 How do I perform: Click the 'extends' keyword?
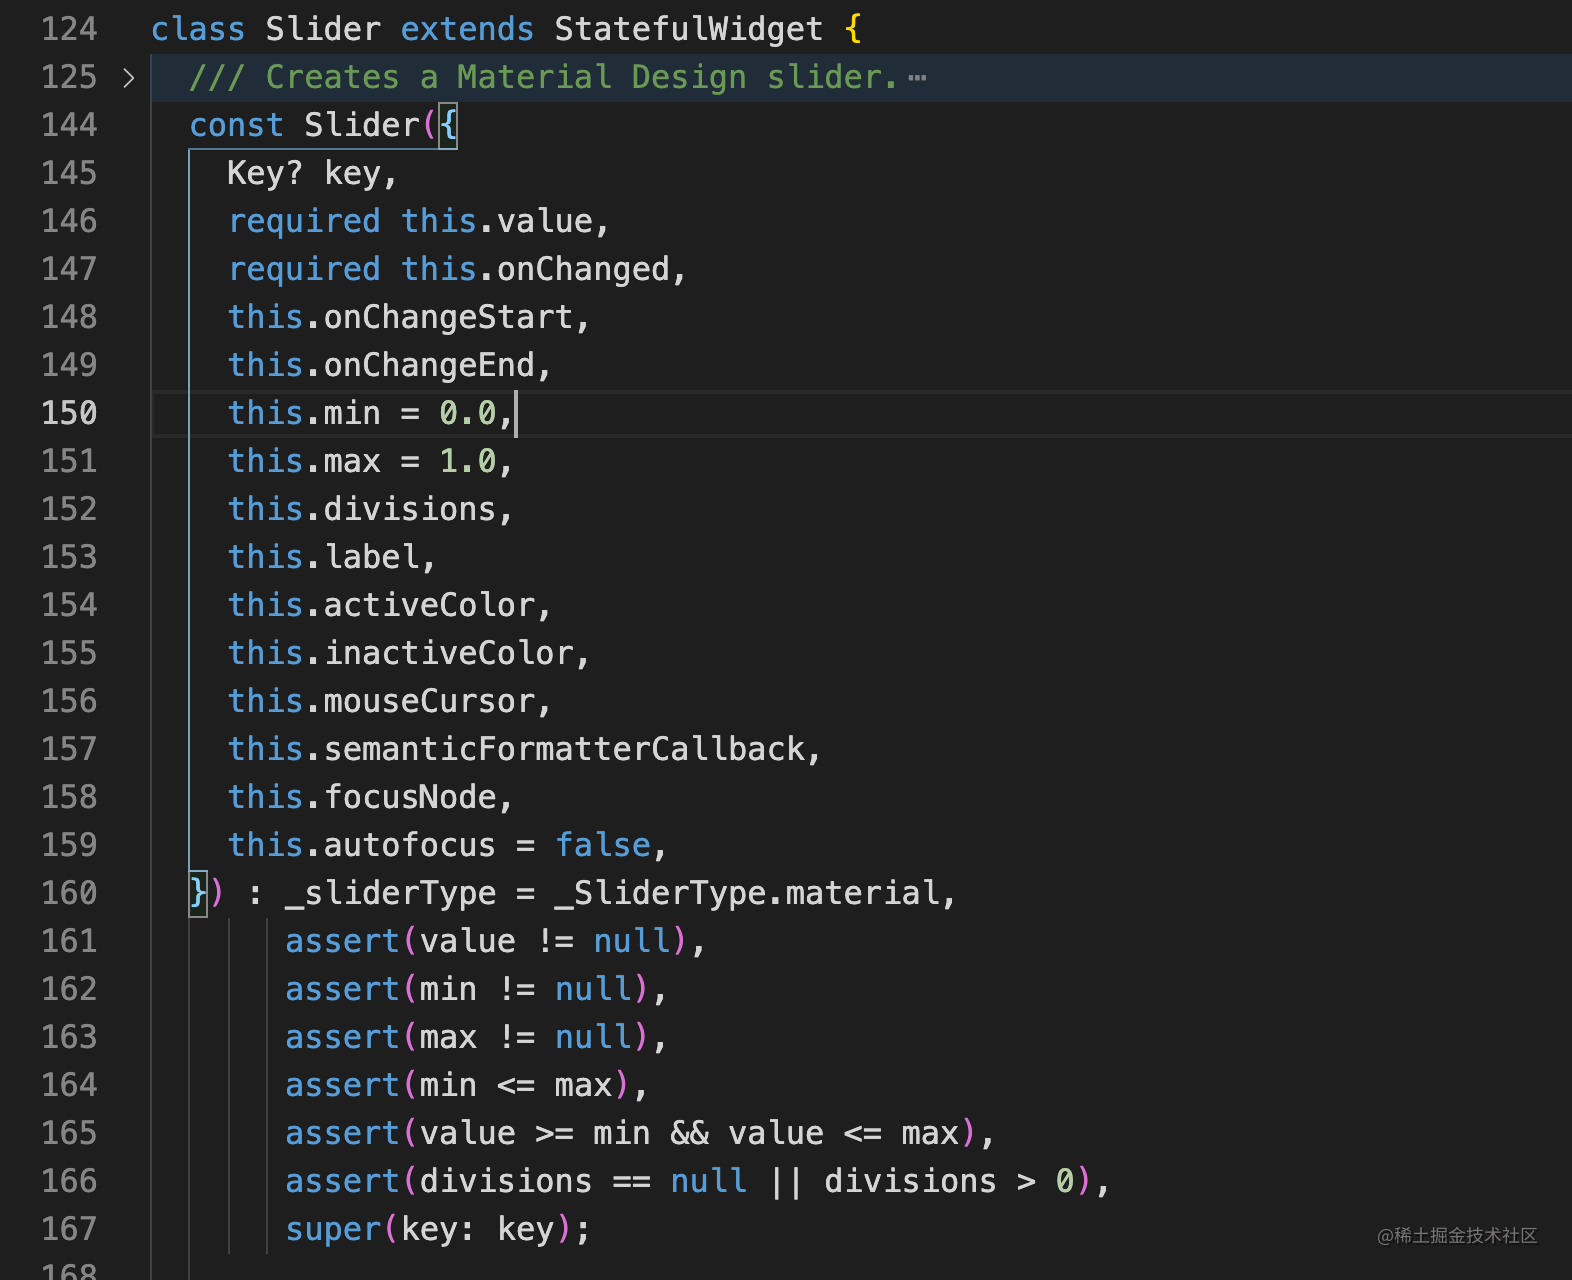click(x=467, y=29)
